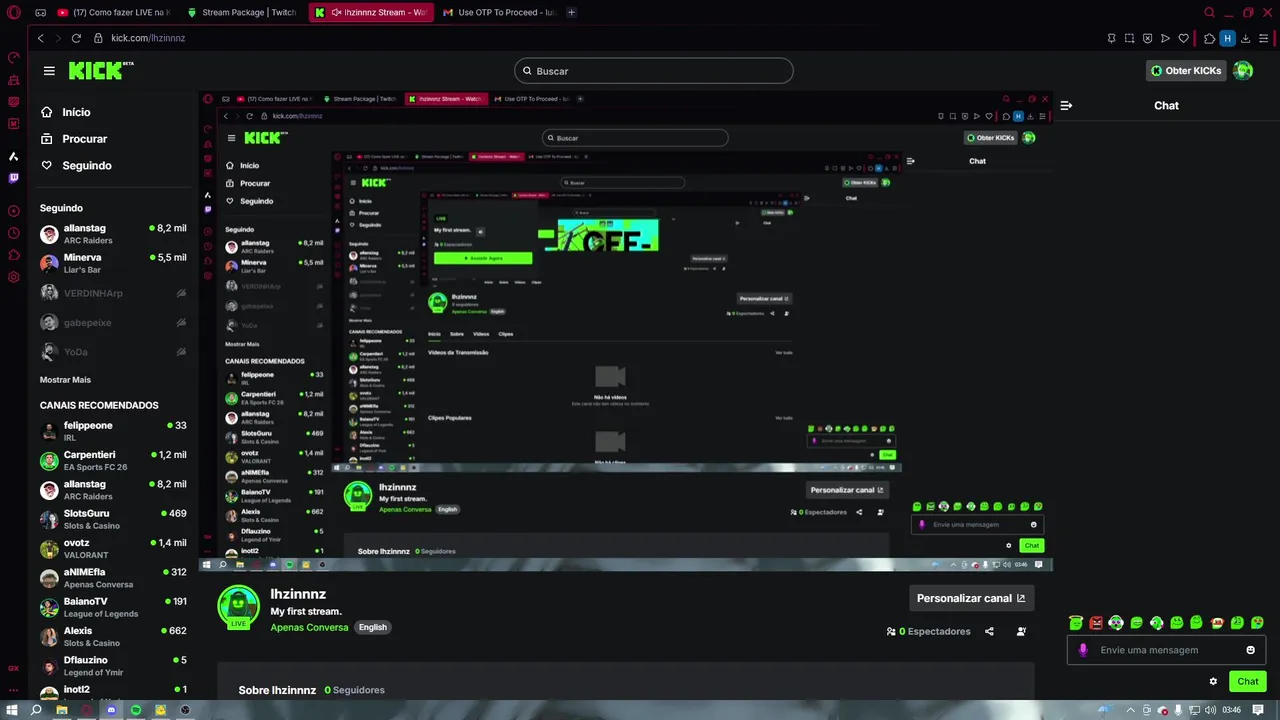1280x720 pixels.
Task: Click the stream share icon
Action: tap(989, 631)
